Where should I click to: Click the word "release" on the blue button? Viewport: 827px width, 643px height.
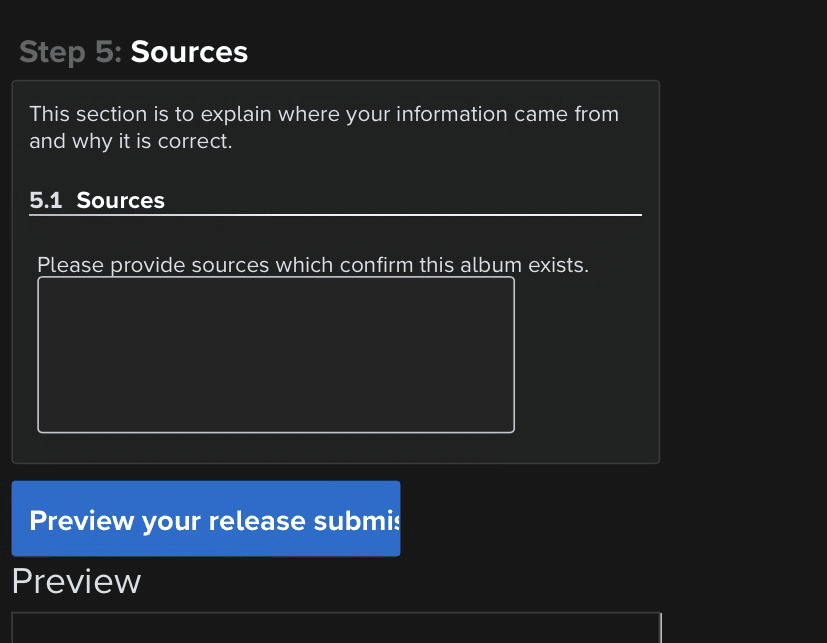coord(257,521)
